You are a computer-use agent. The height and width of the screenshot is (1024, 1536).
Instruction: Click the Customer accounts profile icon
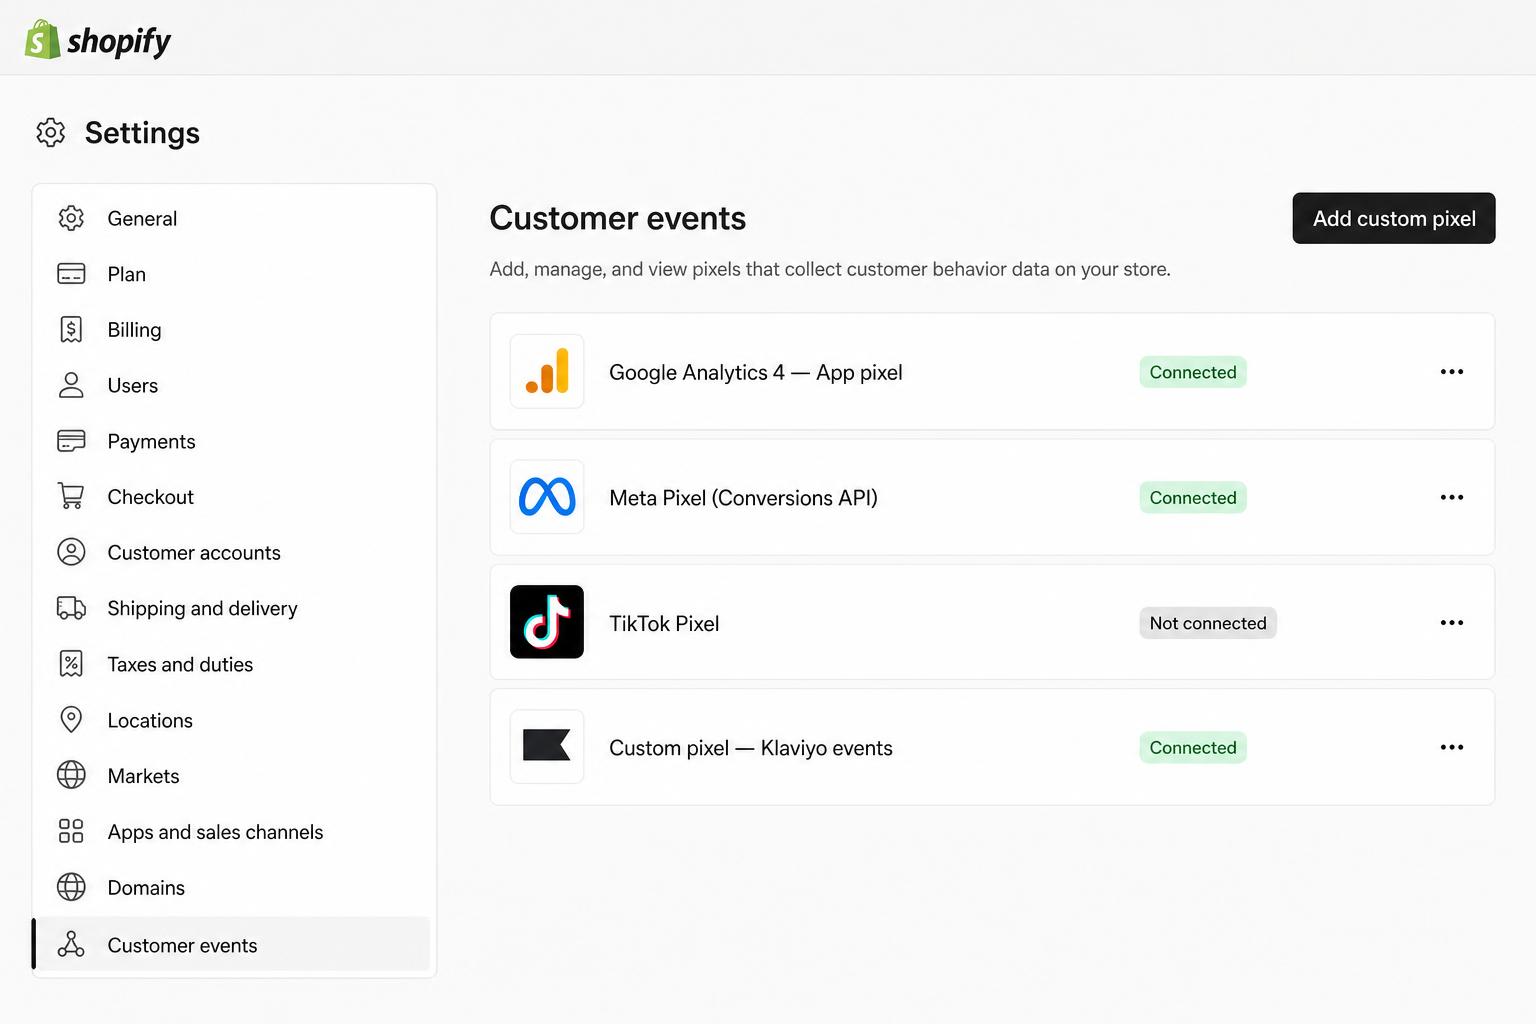click(71, 552)
